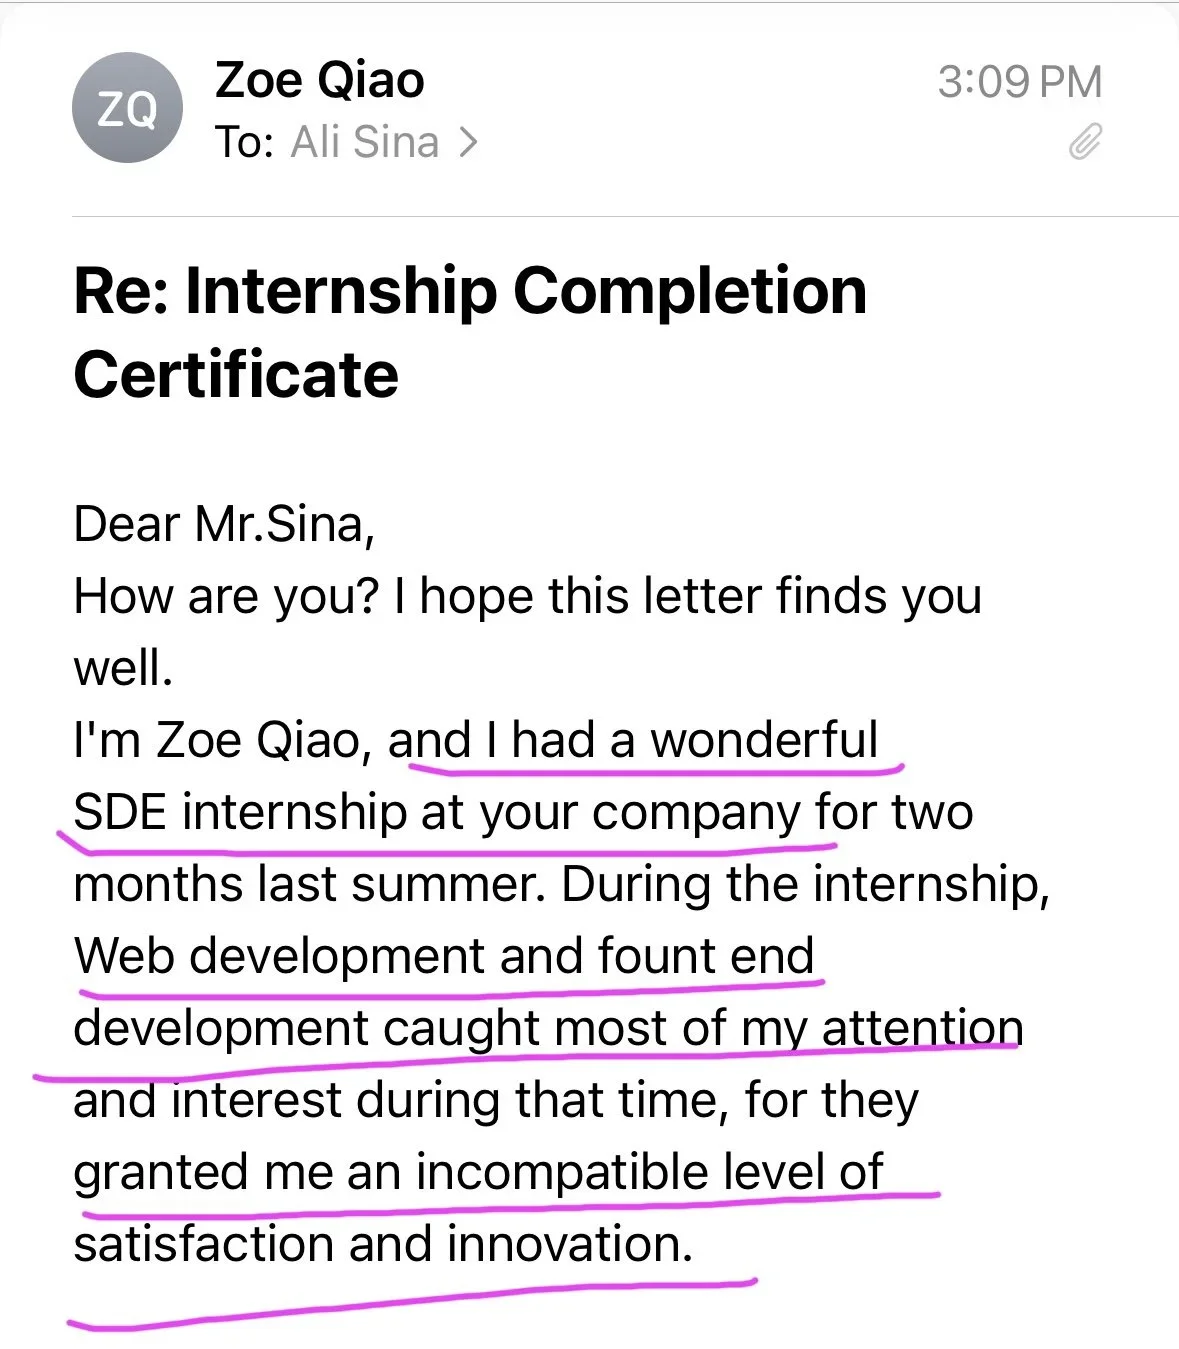Viewport: 1179px width, 1349px height.
Task: Tap the 3:09 PM timestamp
Action: tap(1019, 82)
